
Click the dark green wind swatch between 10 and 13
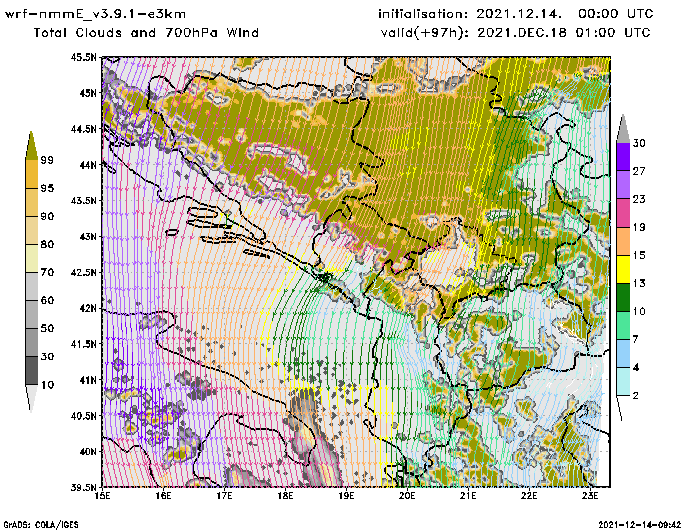[623, 297]
